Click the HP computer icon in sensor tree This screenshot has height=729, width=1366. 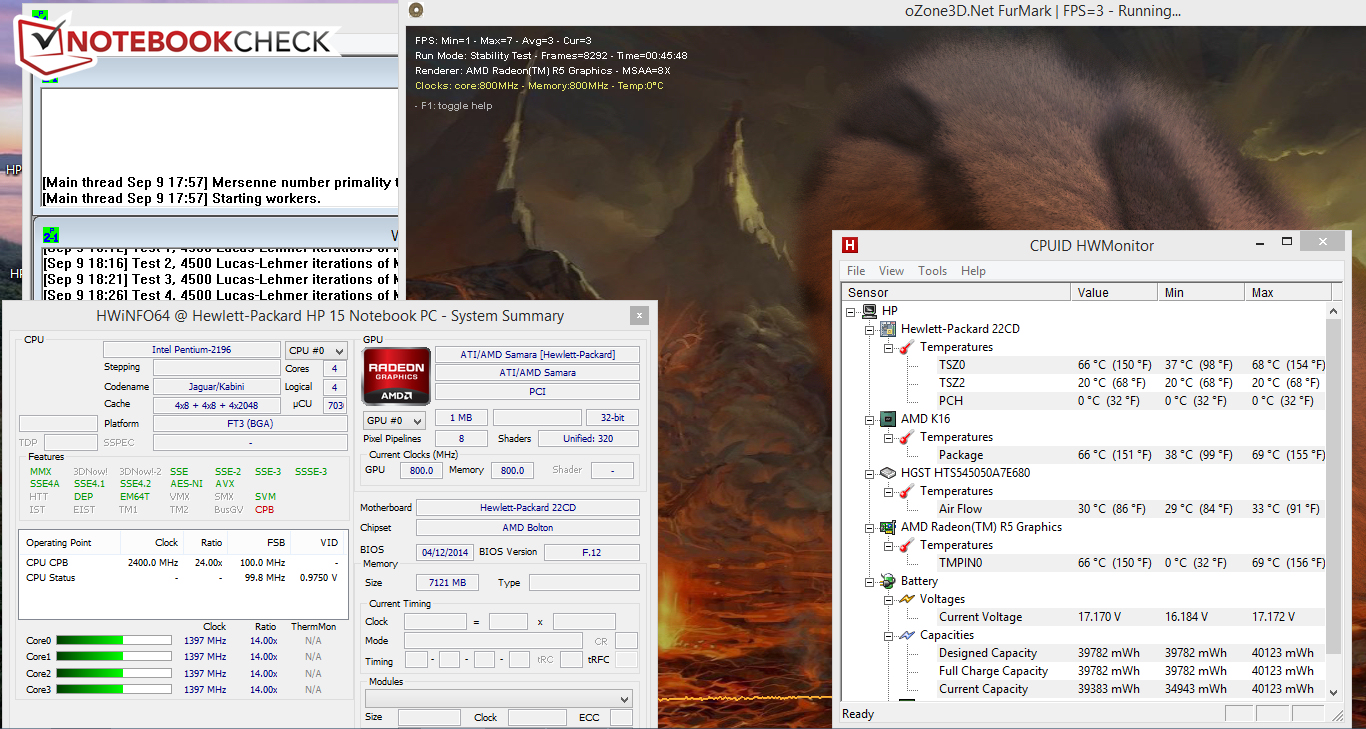click(x=869, y=311)
